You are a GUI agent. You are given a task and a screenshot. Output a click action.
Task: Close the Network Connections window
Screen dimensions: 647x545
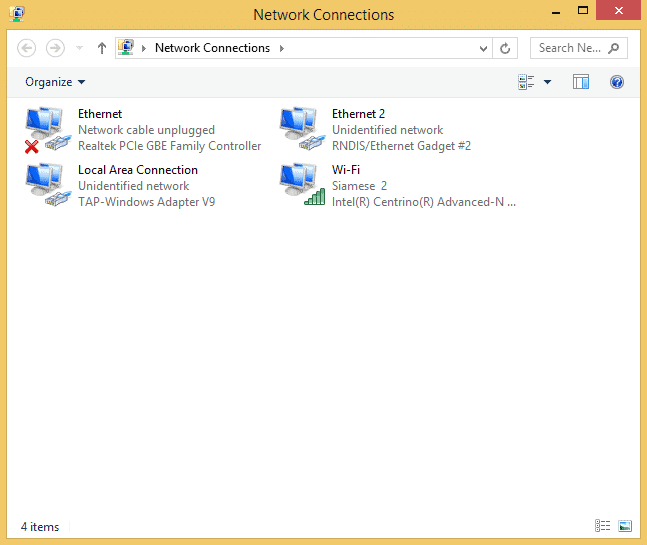coord(619,10)
